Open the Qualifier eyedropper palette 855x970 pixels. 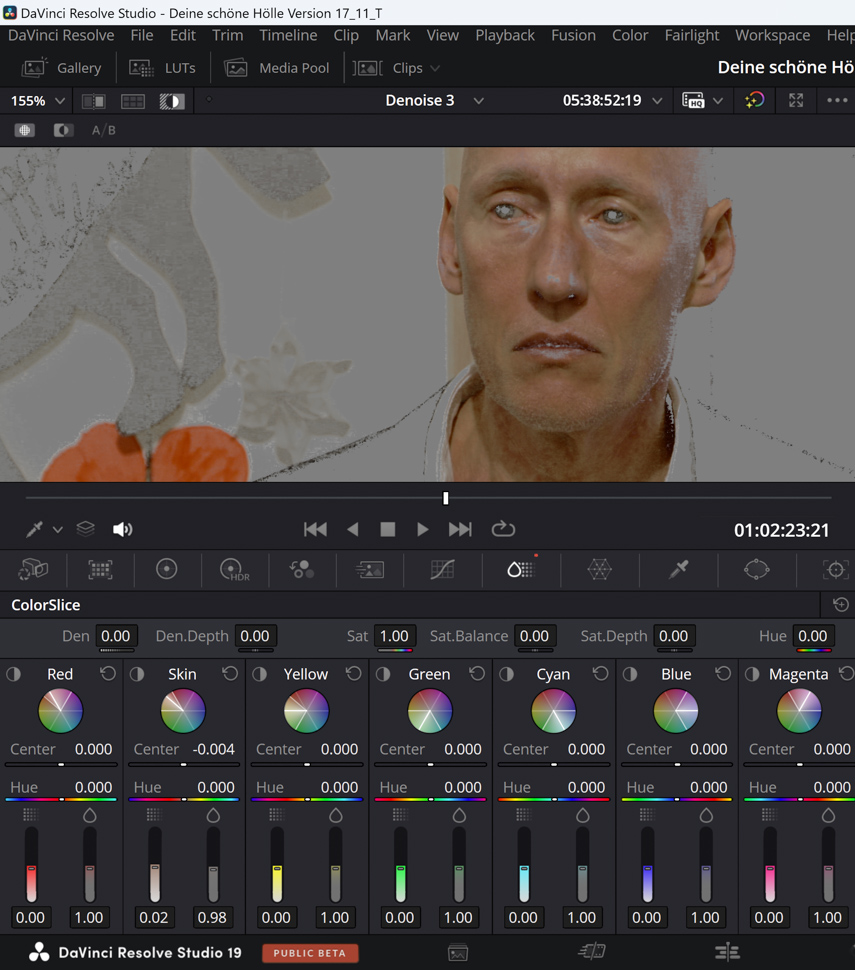click(x=678, y=569)
